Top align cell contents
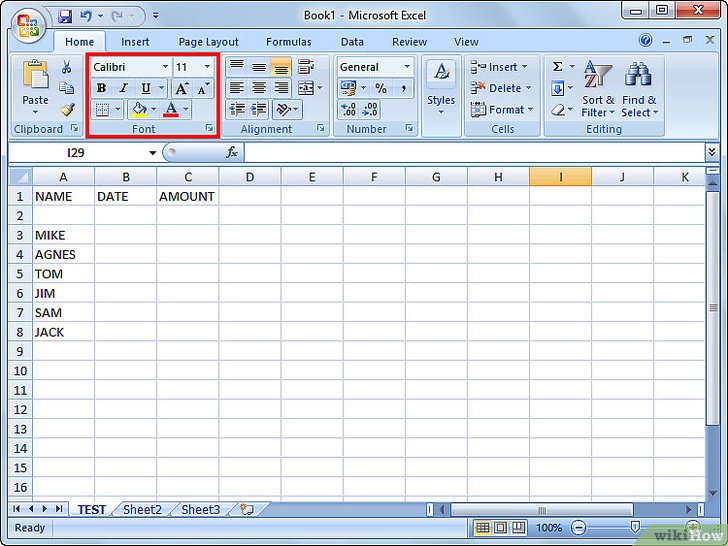Image resolution: width=728 pixels, height=546 pixels. tap(237, 66)
